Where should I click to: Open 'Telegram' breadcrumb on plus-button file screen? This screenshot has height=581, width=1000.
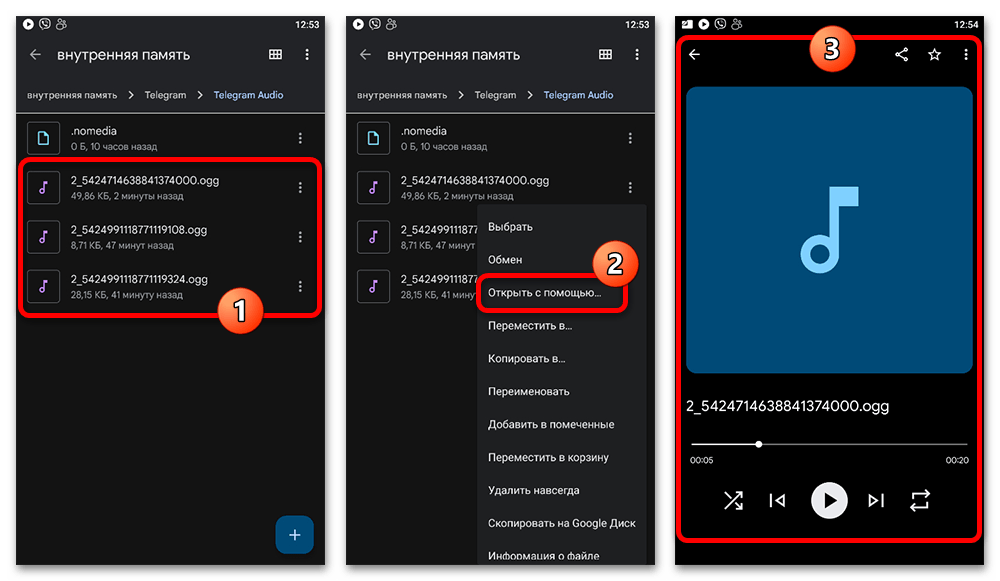point(165,95)
